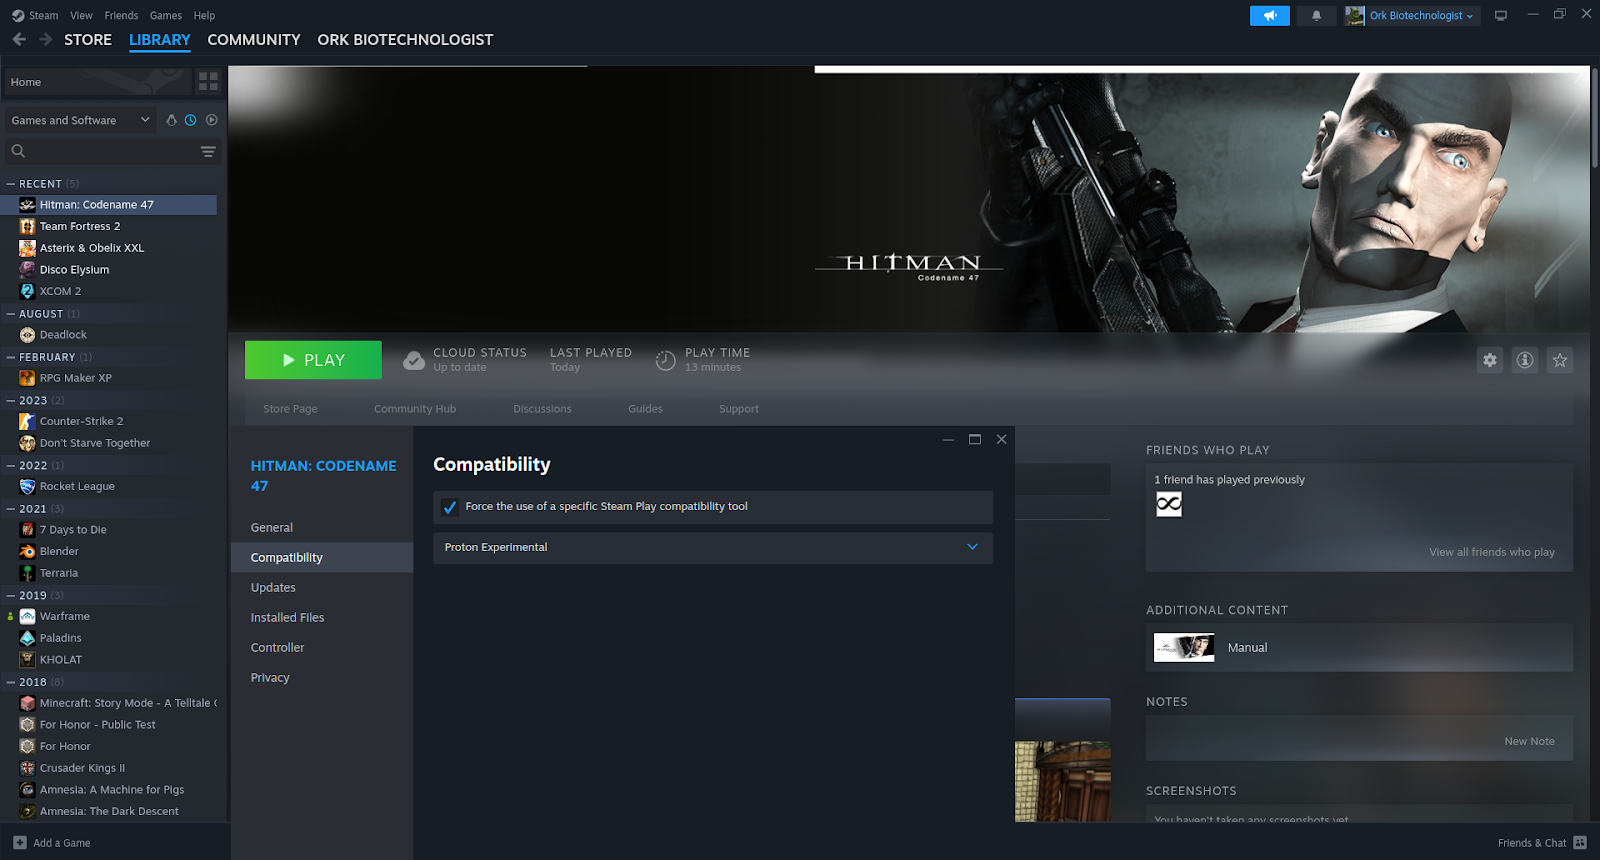Collapse the AUGUST category
This screenshot has width=1600, height=860.
11,314
